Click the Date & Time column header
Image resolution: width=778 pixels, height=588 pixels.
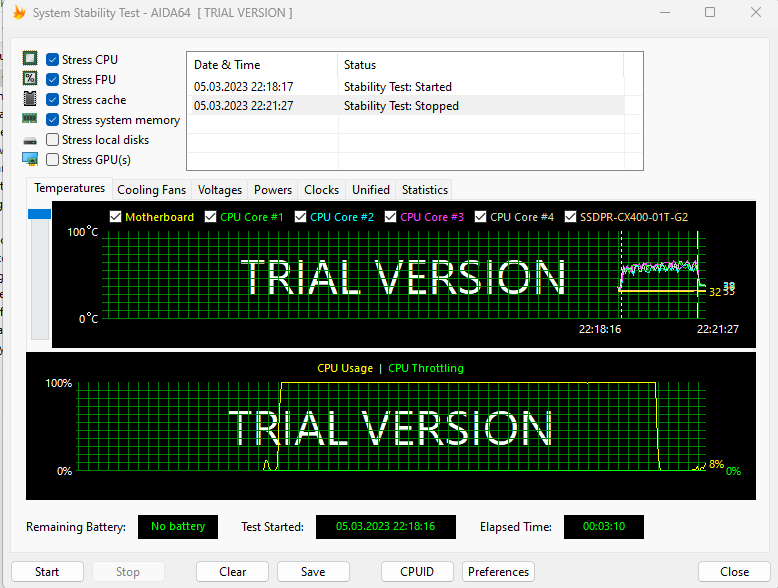tap(262, 65)
